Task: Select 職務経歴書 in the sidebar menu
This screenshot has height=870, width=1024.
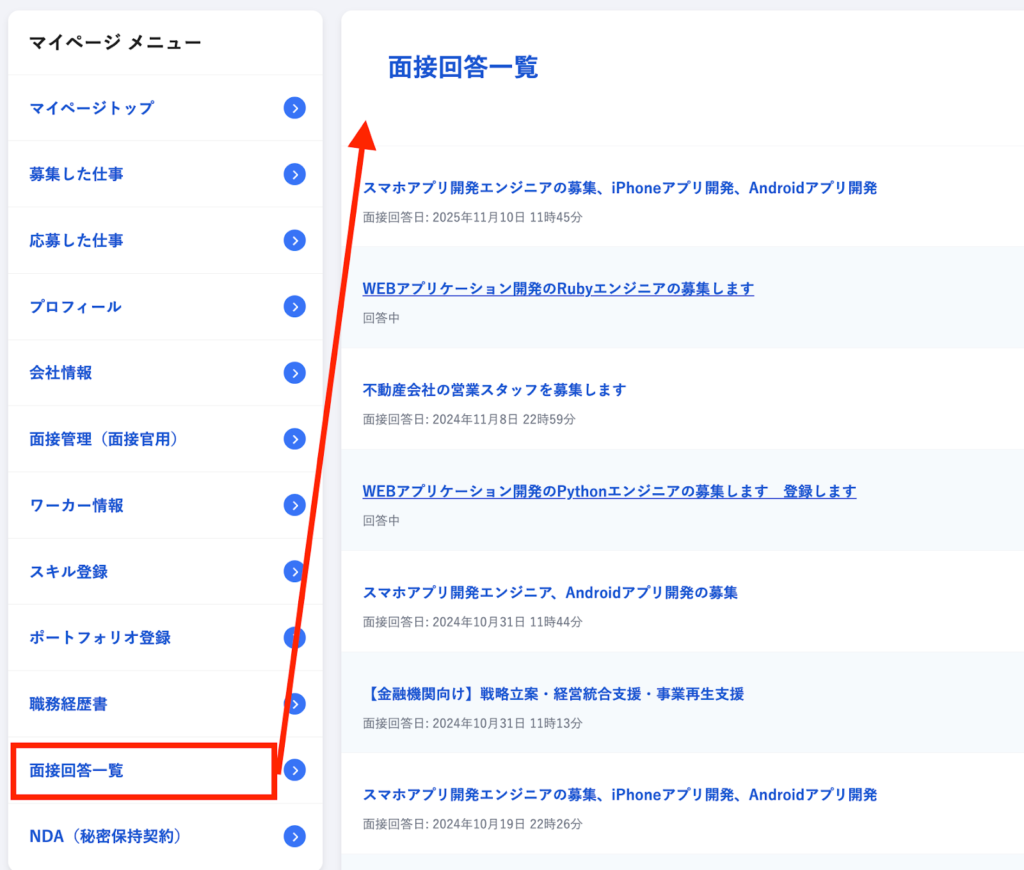Action: point(69,704)
